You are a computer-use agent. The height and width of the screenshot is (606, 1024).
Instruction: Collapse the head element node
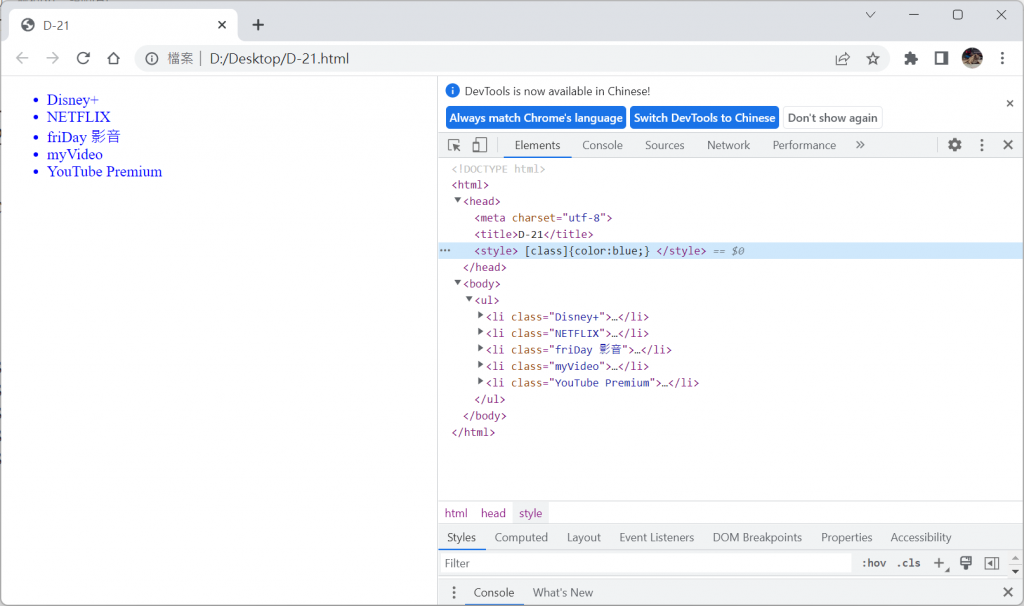(x=458, y=200)
